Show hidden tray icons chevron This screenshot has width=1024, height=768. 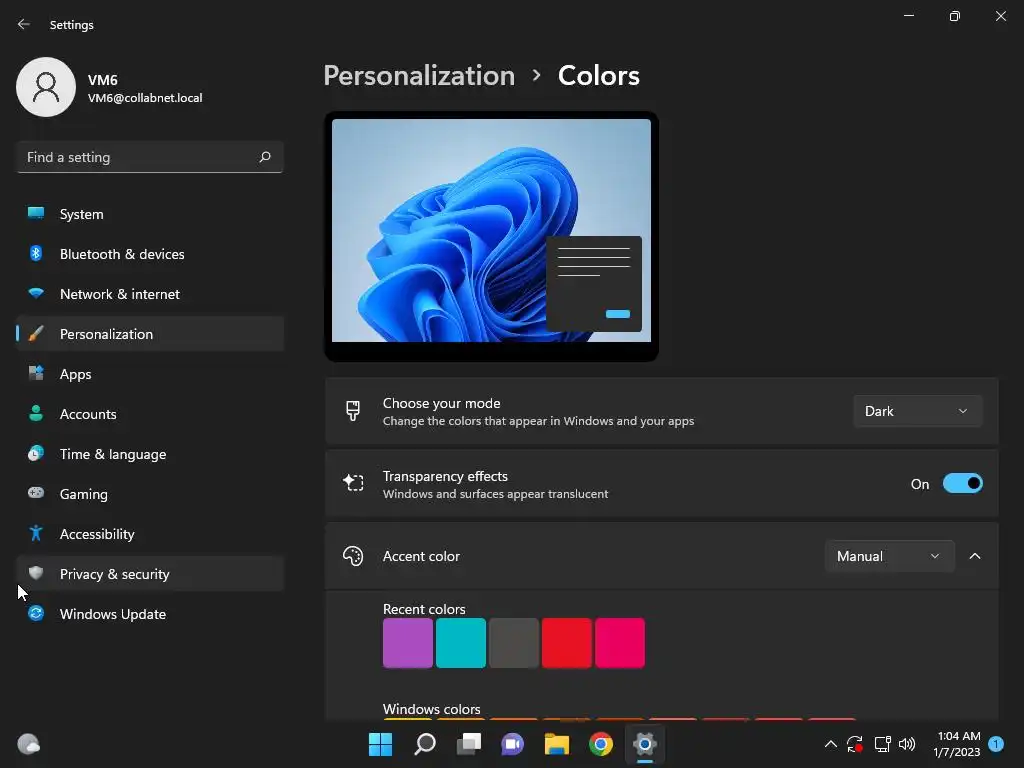pos(831,744)
